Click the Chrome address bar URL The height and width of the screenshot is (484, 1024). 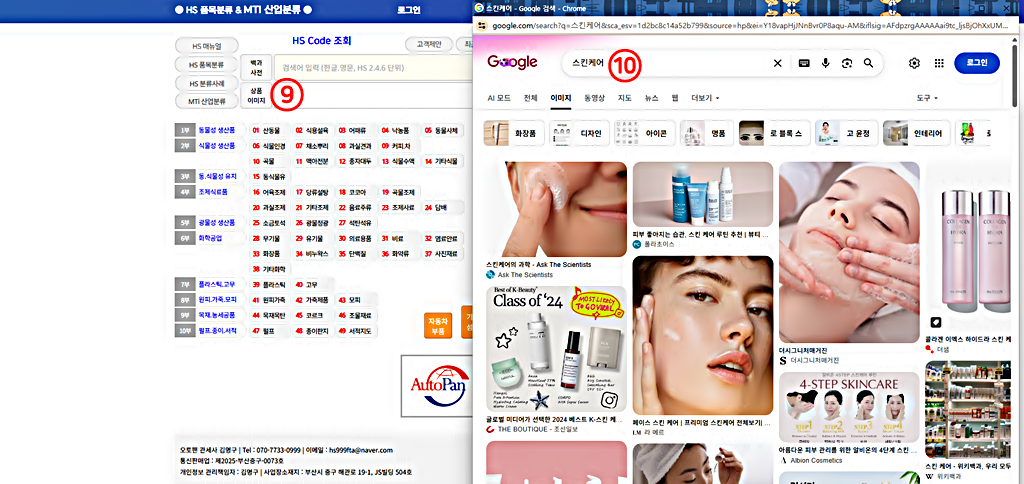(751, 25)
